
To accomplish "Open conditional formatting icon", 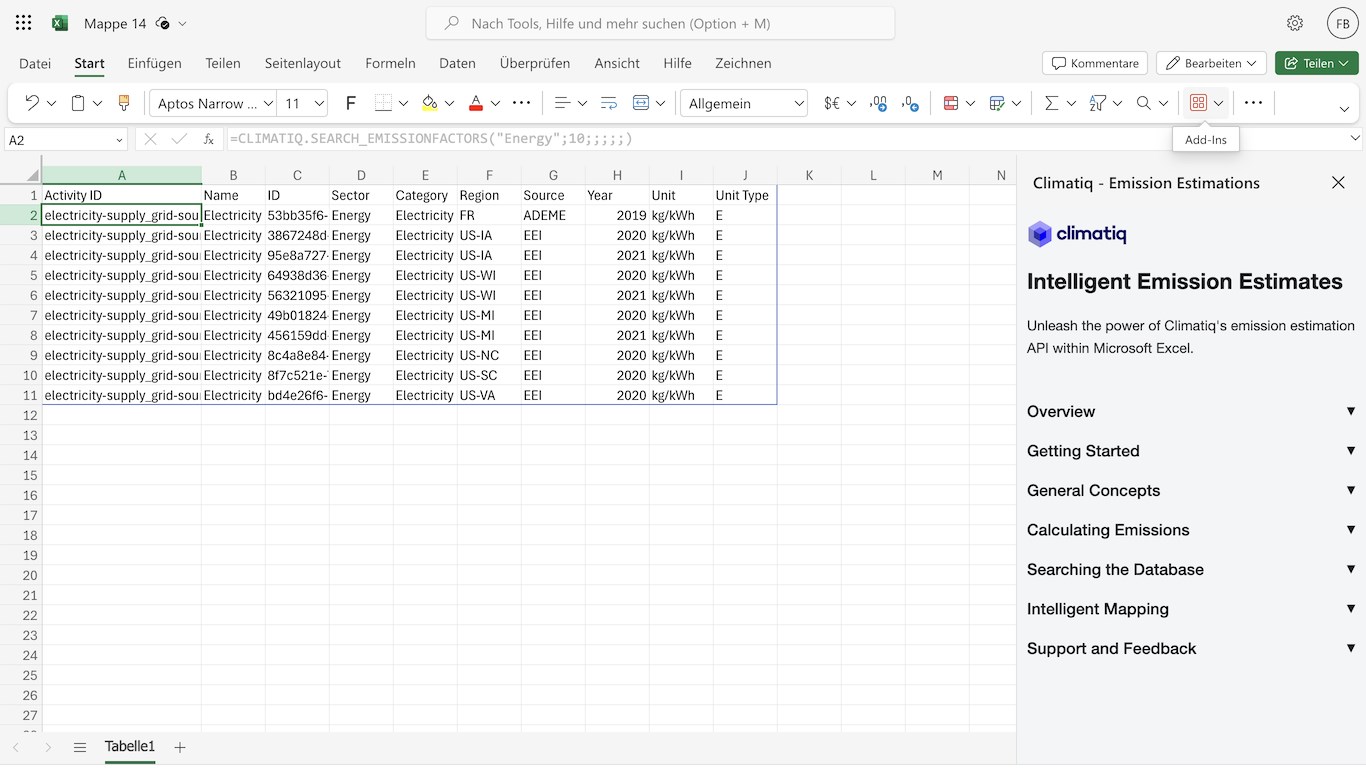I will click(x=951, y=103).
